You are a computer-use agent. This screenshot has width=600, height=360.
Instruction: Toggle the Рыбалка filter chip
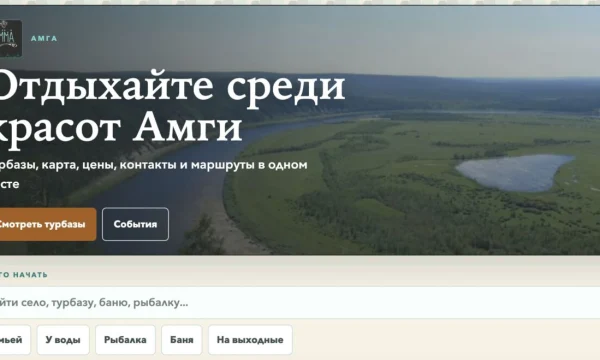pyautogui.click(x=125, y=340)
